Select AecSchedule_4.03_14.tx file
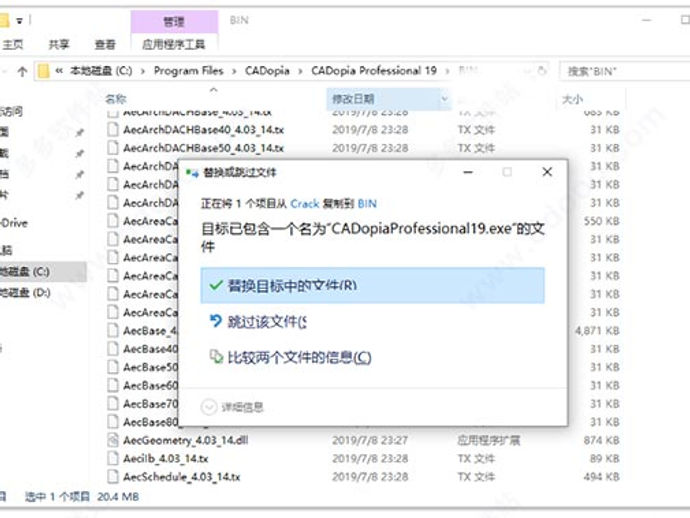 click(x=182, y=477)
